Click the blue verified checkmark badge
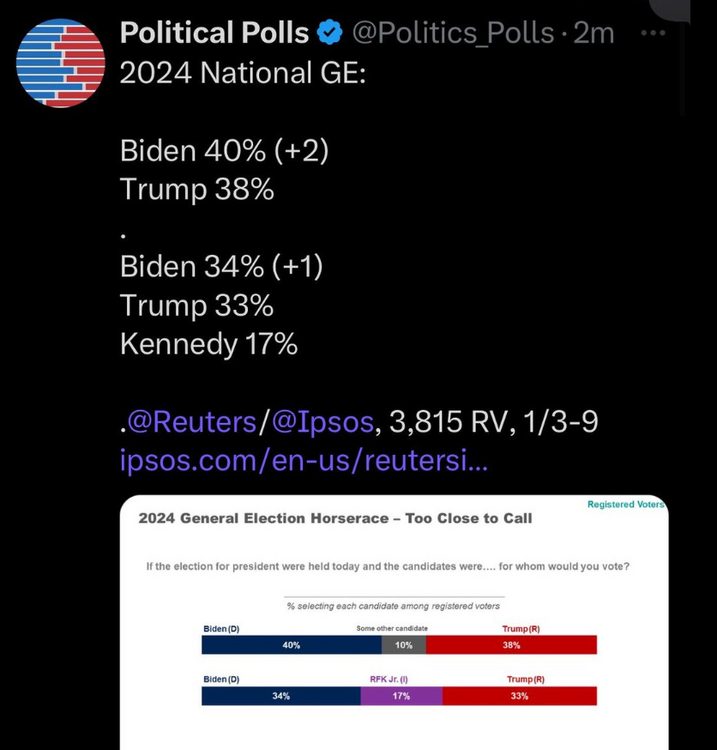 coord(330,33)
